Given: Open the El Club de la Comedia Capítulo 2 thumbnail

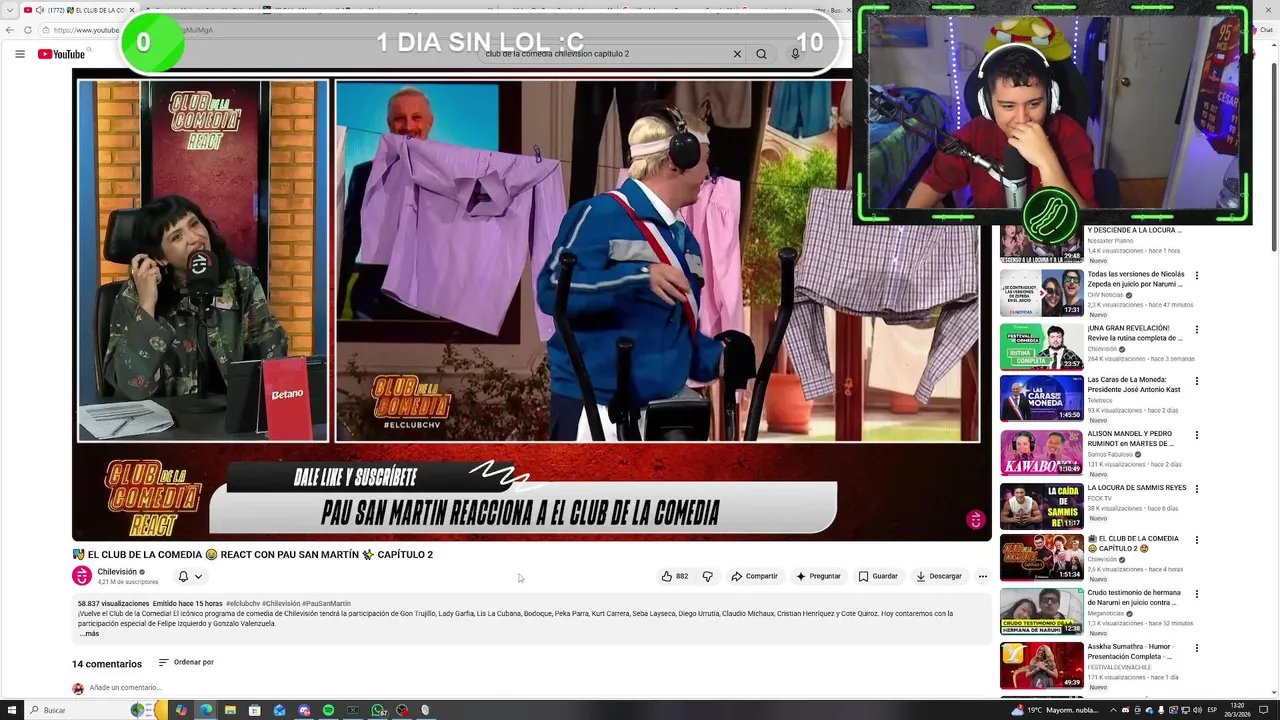Looking at the screenshot, I should click(1041, 558).
